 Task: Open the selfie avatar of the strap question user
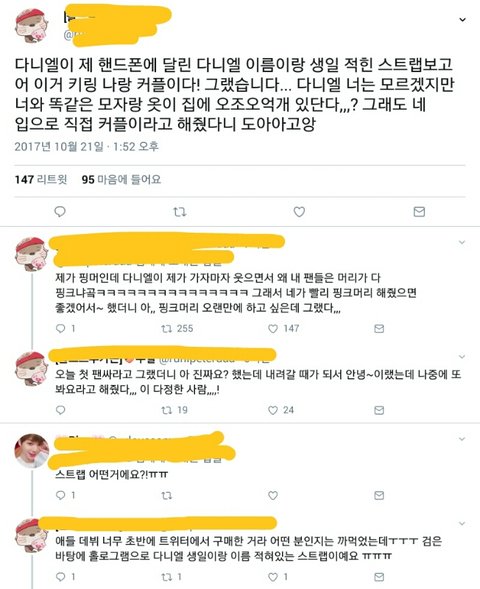click(x=32, y=450)
